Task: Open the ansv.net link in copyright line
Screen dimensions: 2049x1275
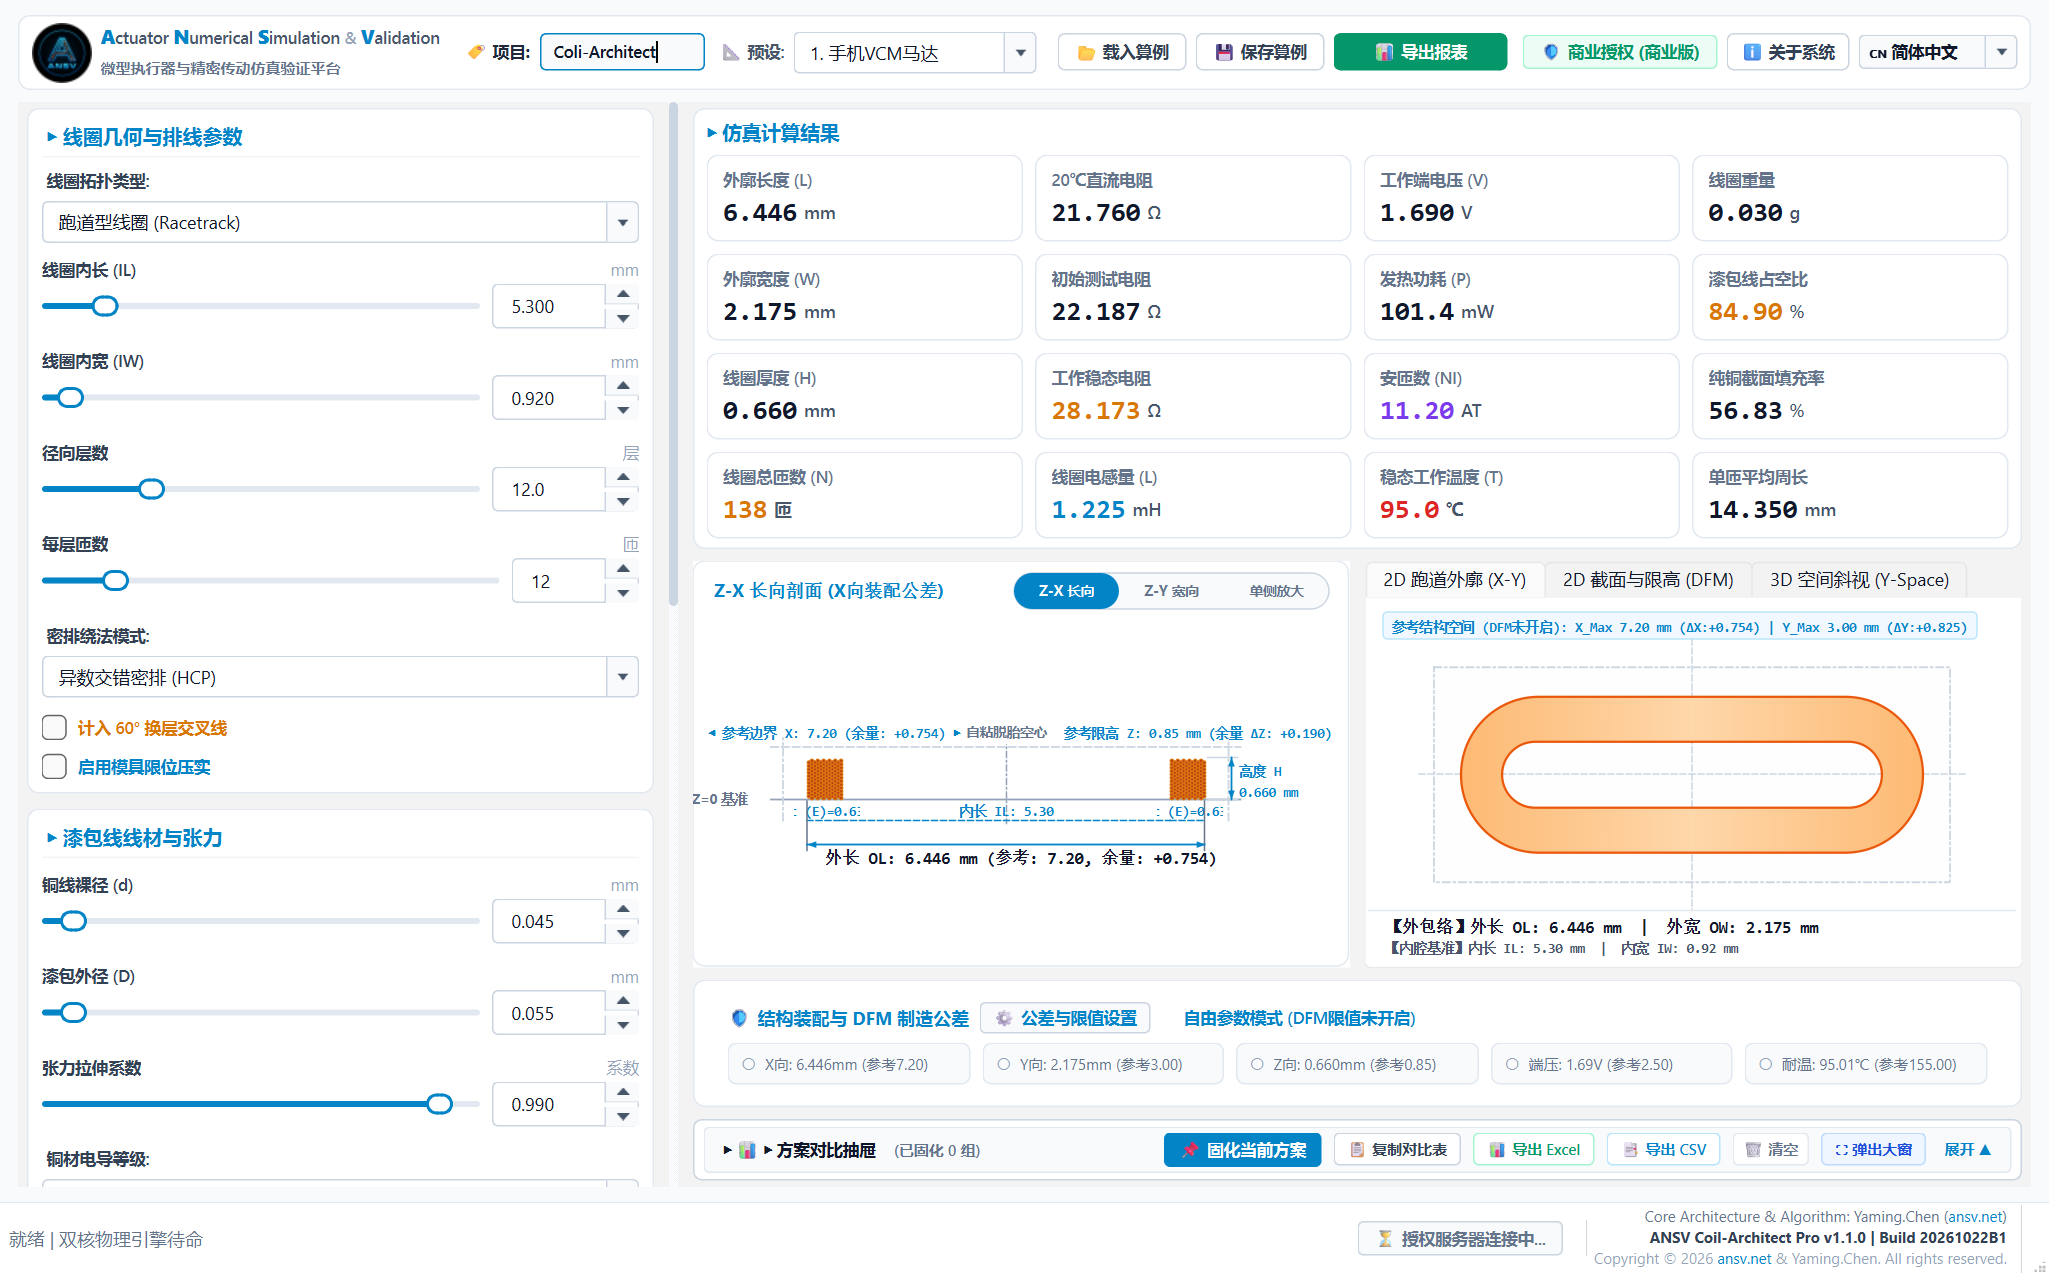Action: coord(1744,1259)
